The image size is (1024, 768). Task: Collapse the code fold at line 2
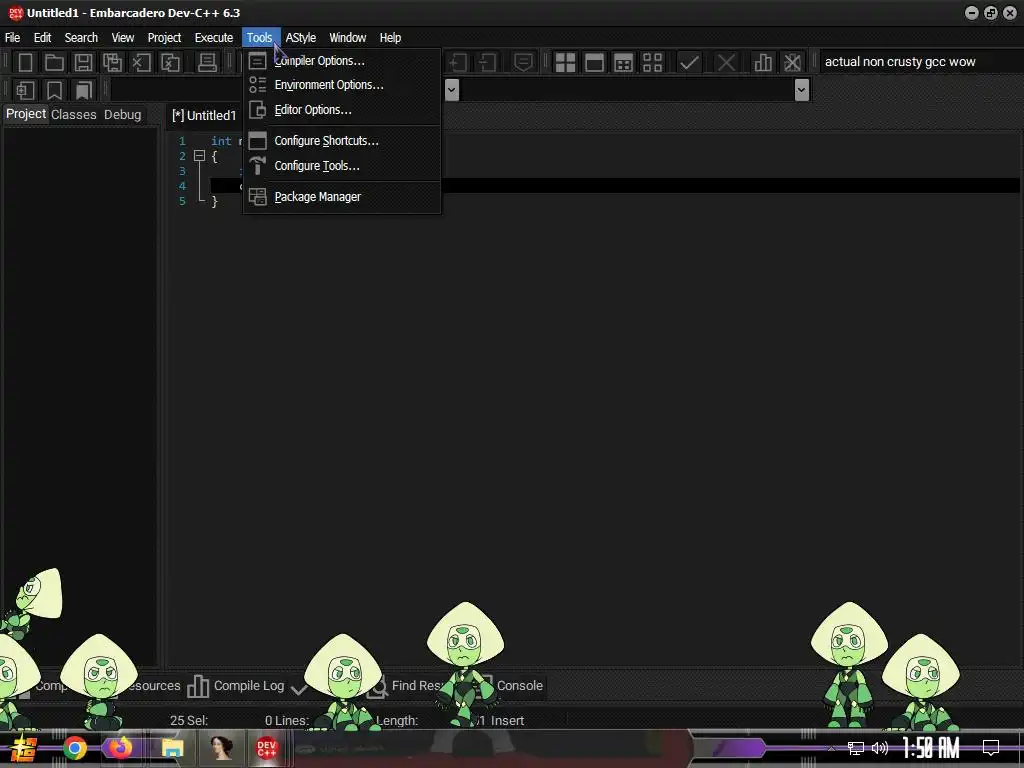pyautogui.click(x=199, y=156)
